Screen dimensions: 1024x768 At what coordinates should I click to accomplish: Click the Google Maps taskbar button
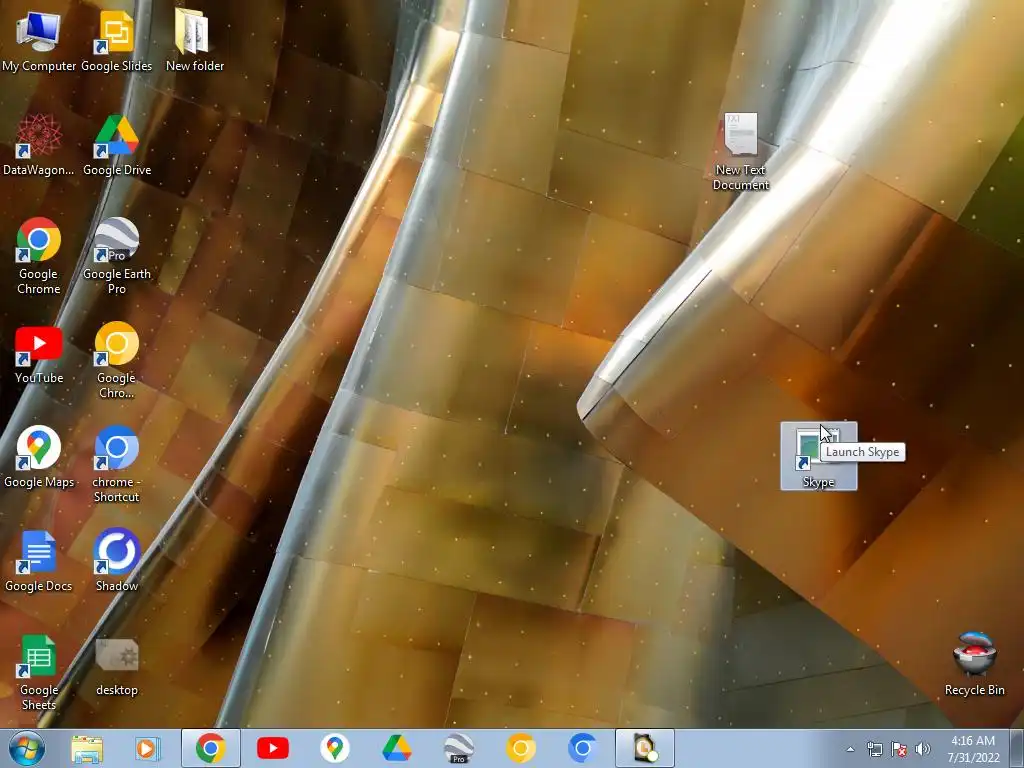[334, 748]
